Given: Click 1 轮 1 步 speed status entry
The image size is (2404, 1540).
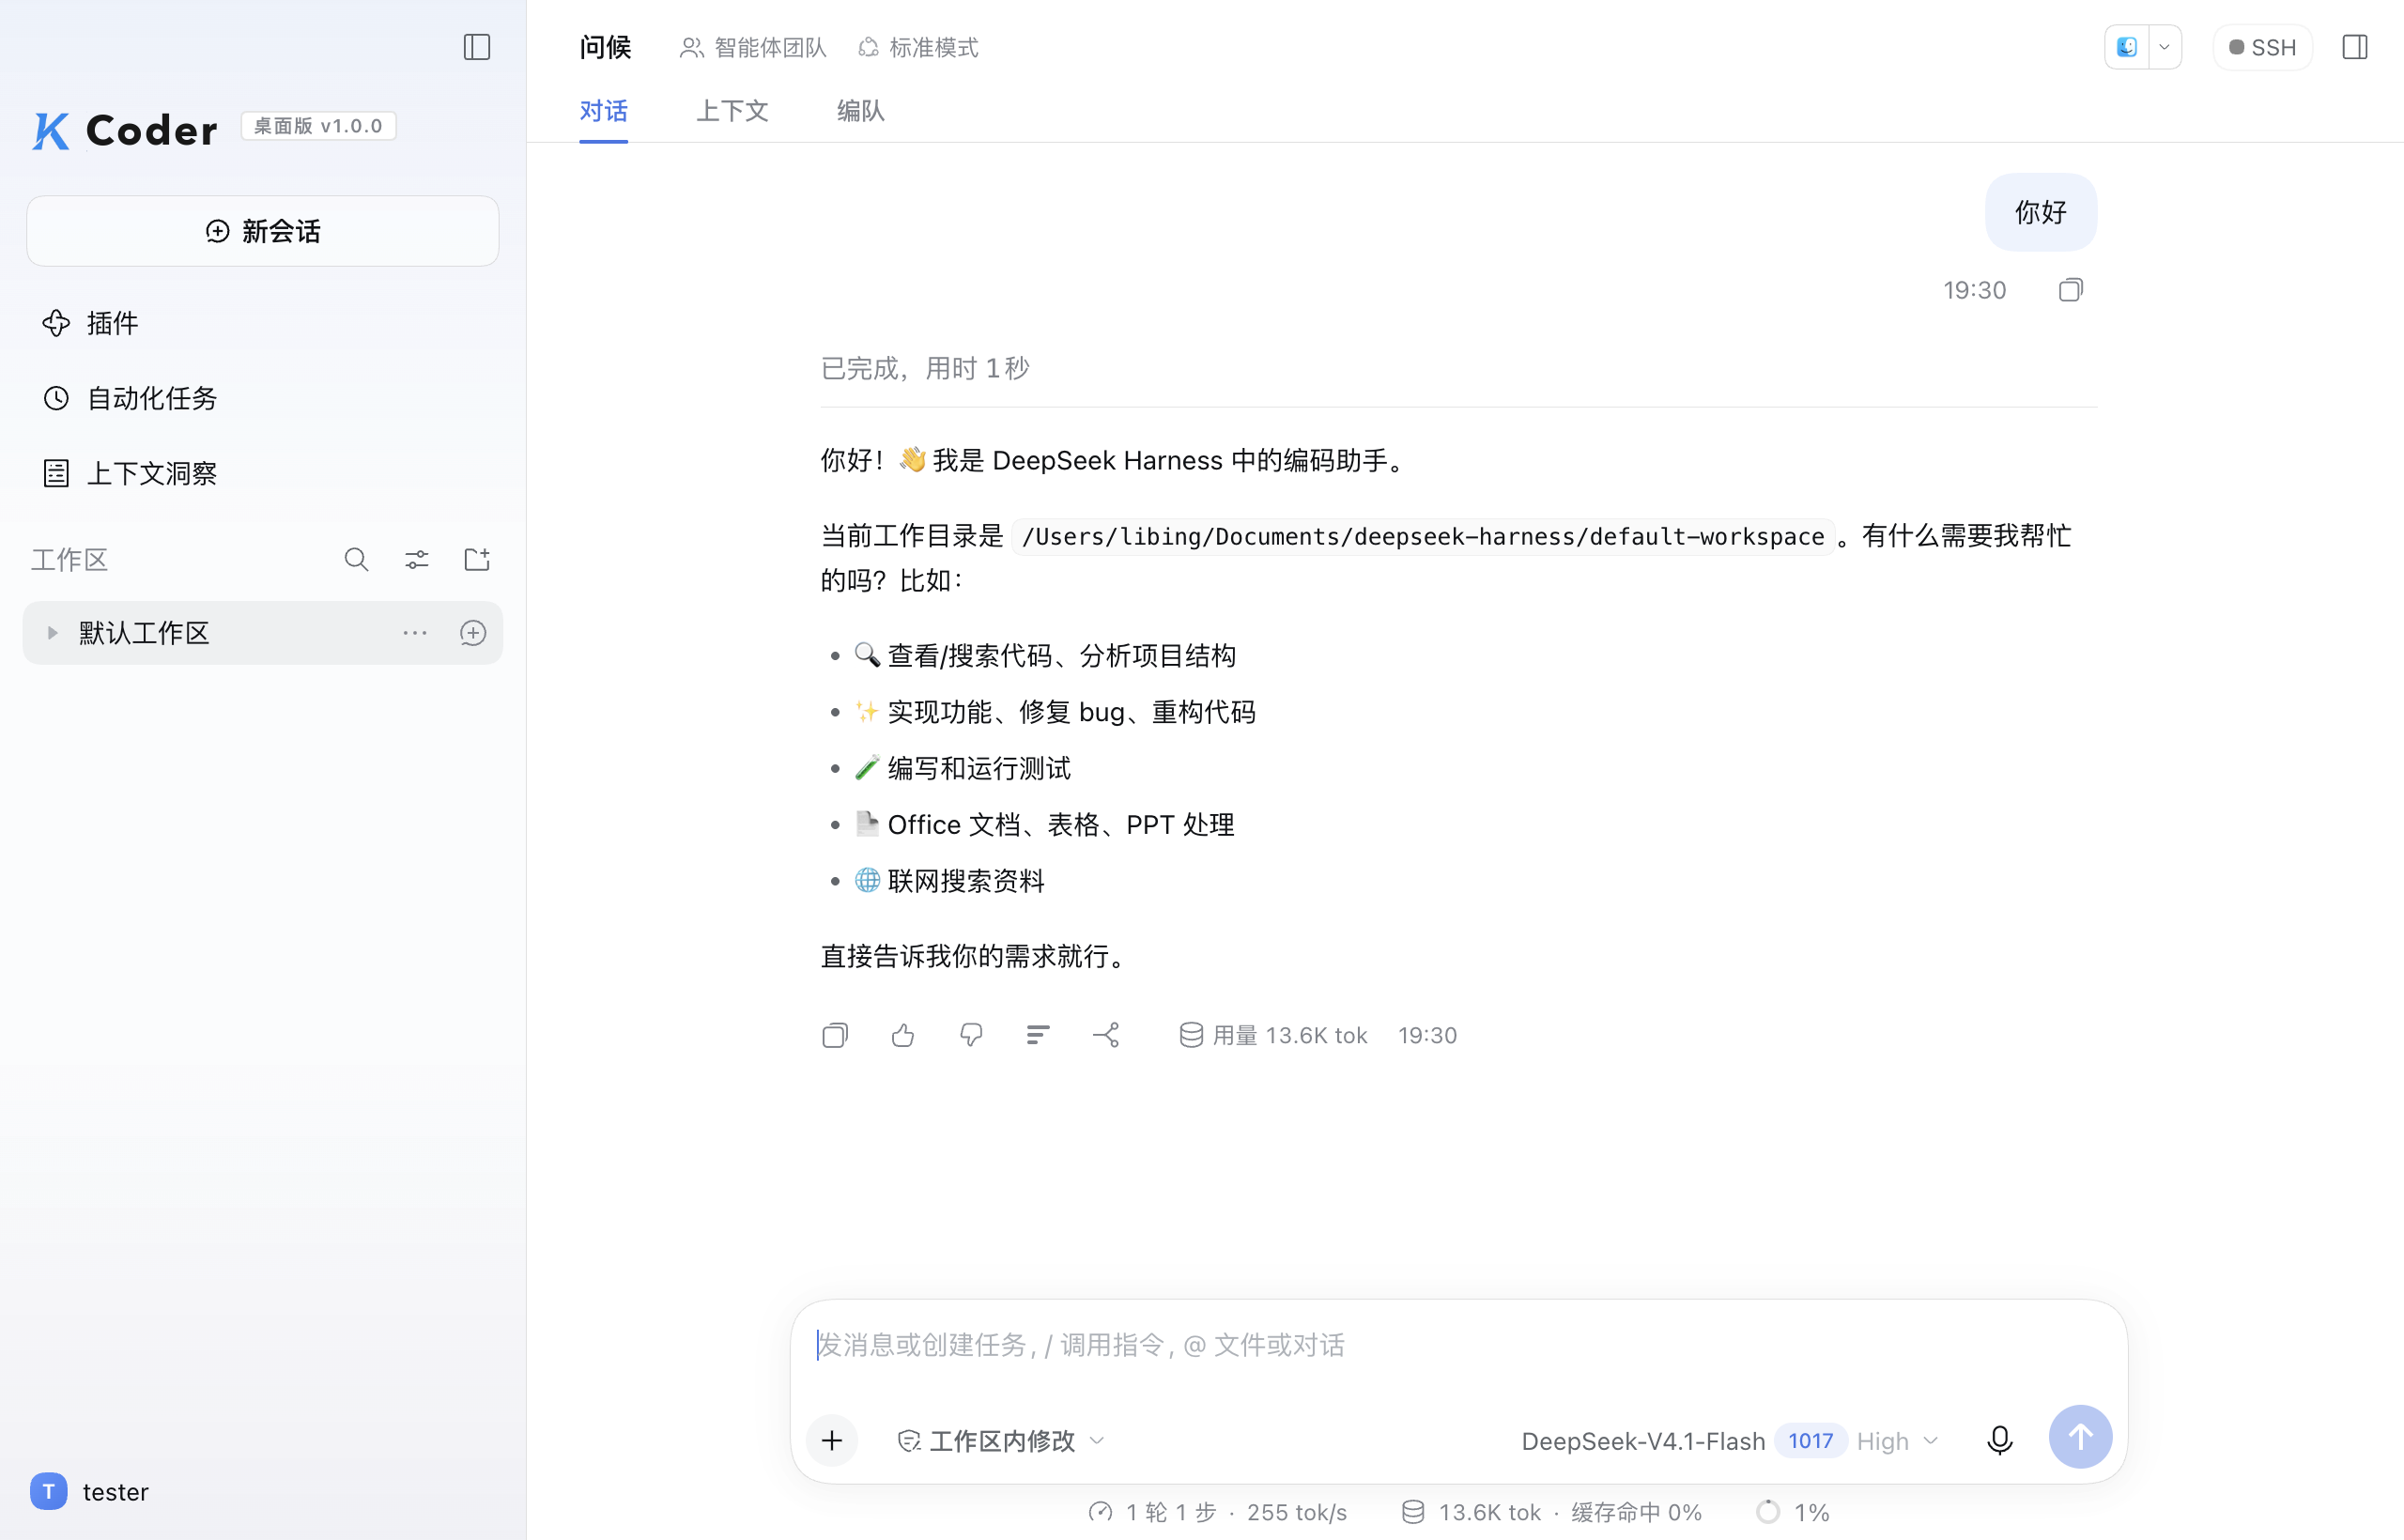Looking at the screenshot, I should (1218, 1512).
